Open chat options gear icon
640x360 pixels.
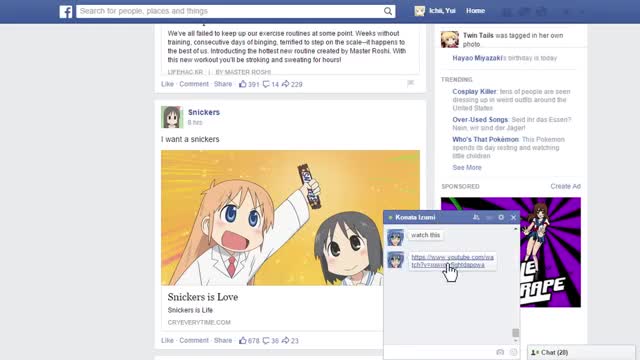click(501, 218)
